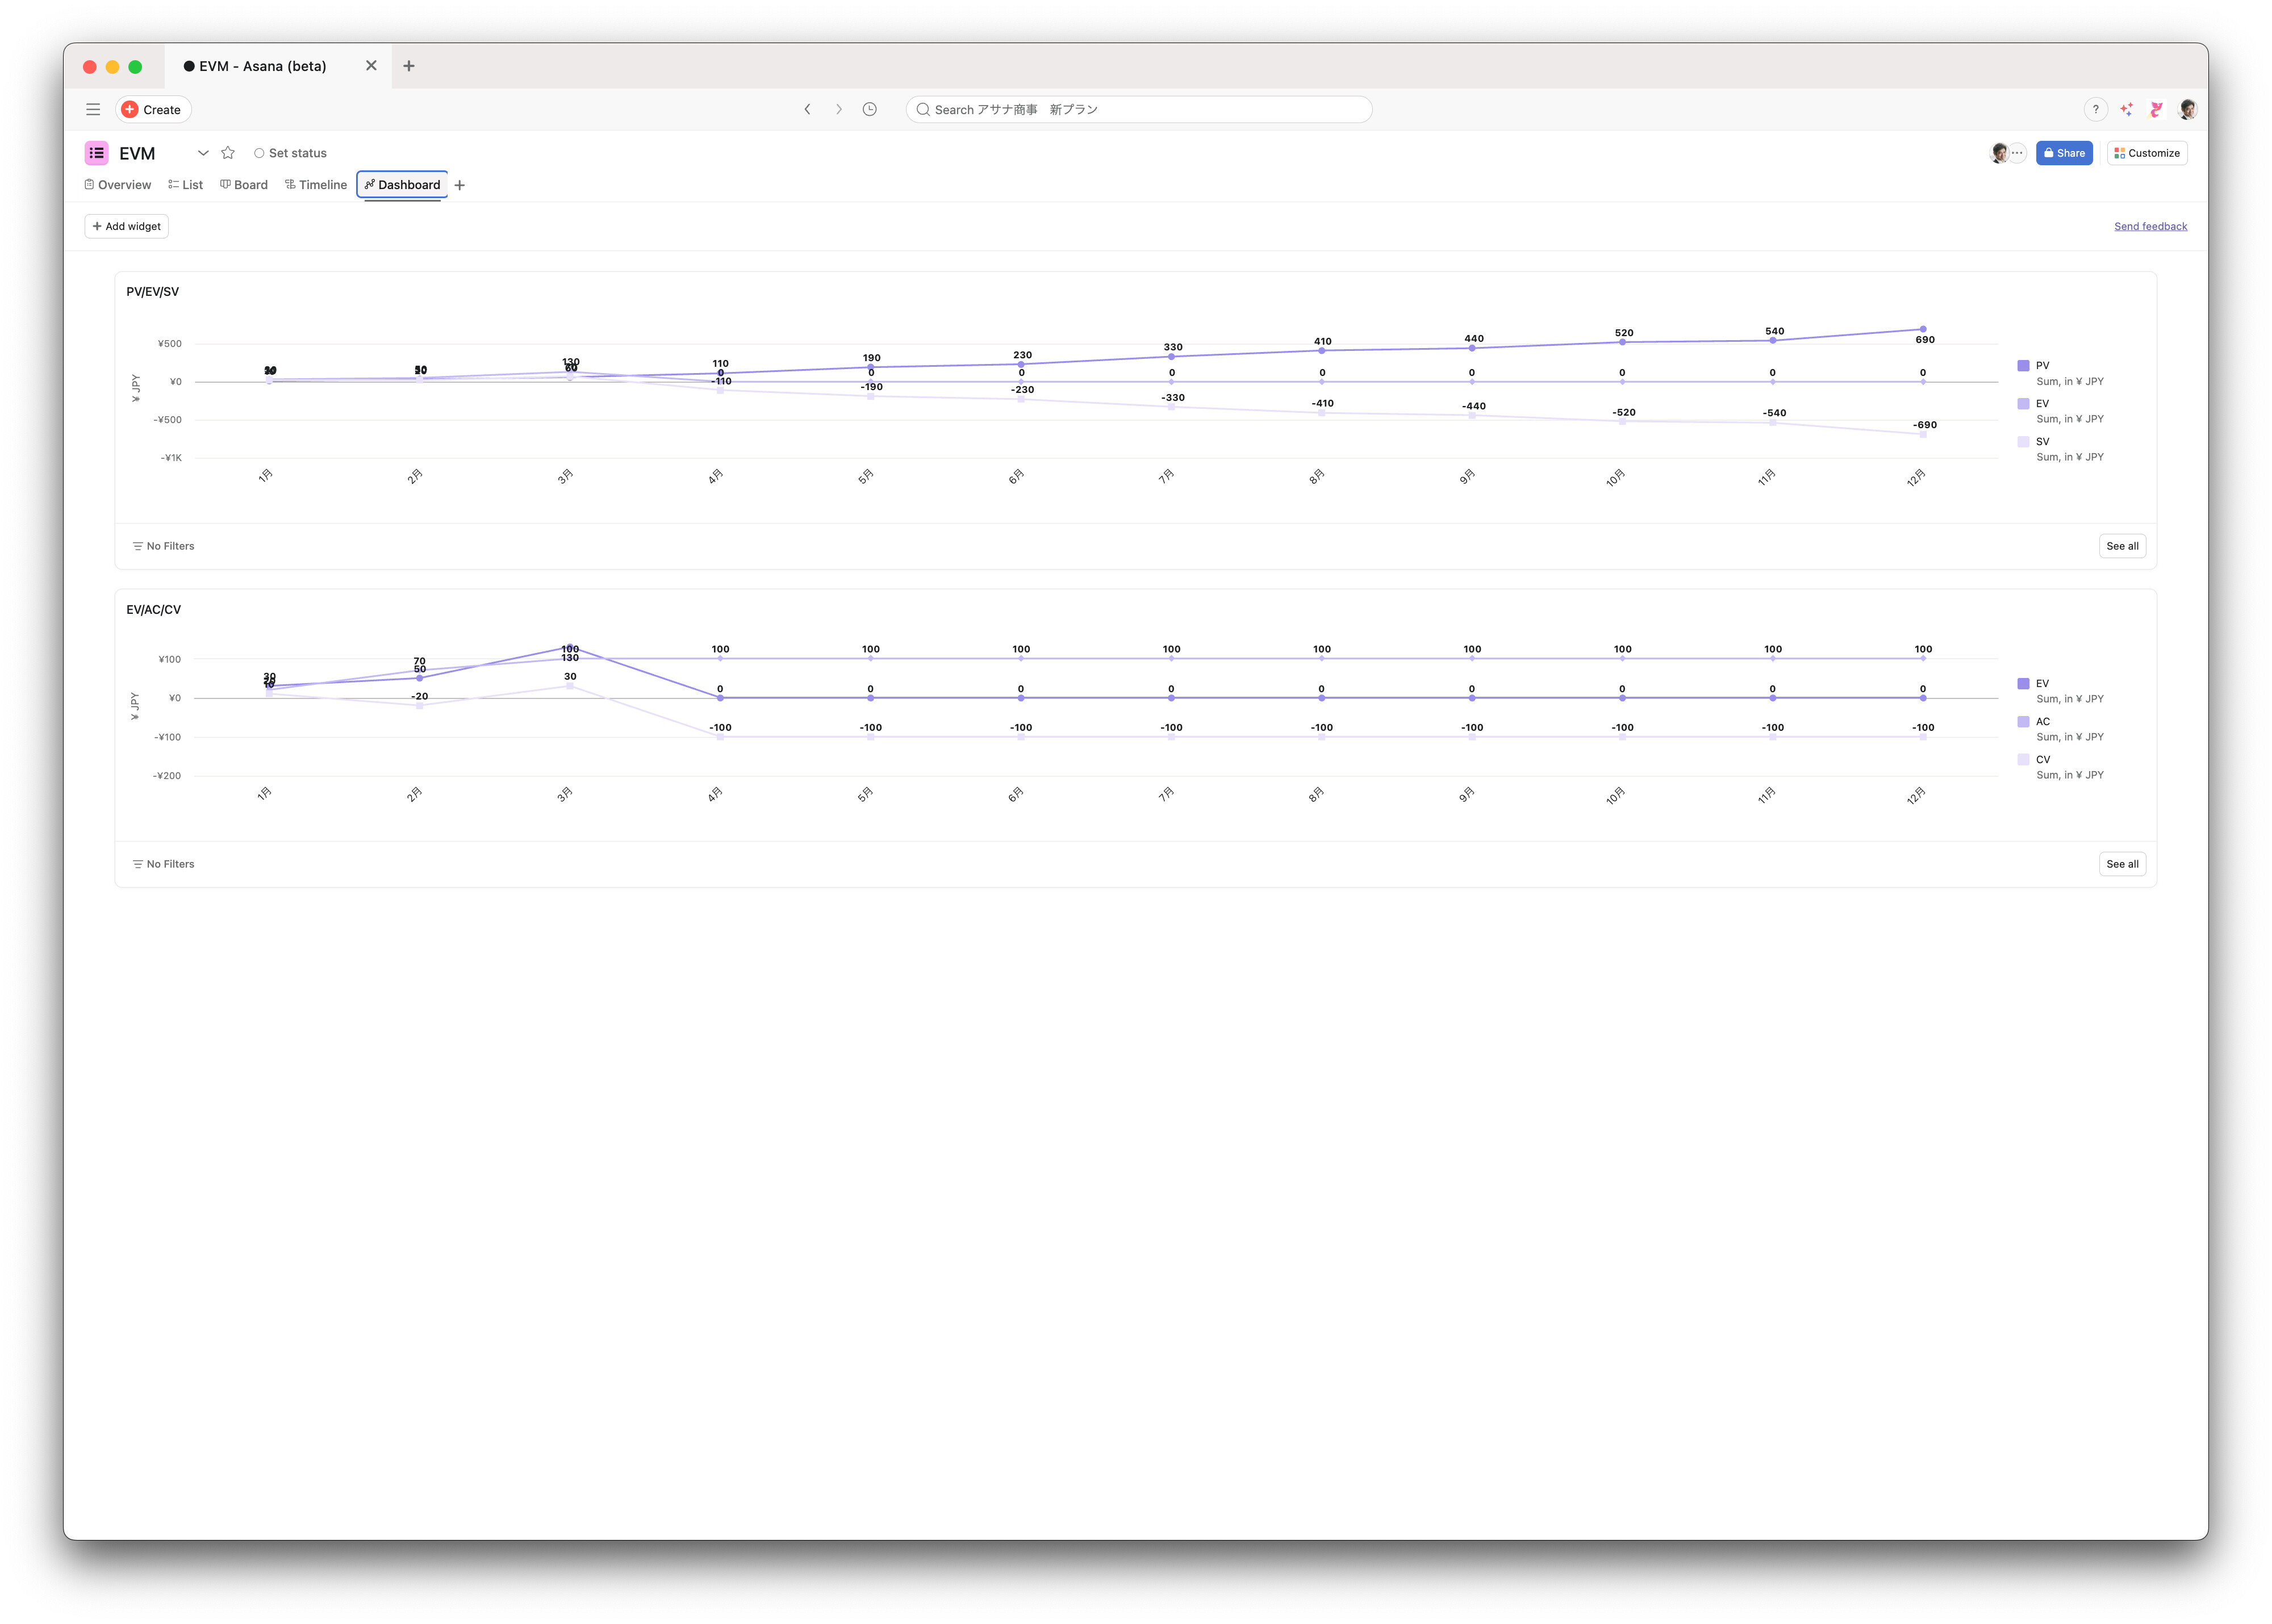Open the Customize panel
This screenshot has height=1624, width=2272.
click(x=2146, y=153)
